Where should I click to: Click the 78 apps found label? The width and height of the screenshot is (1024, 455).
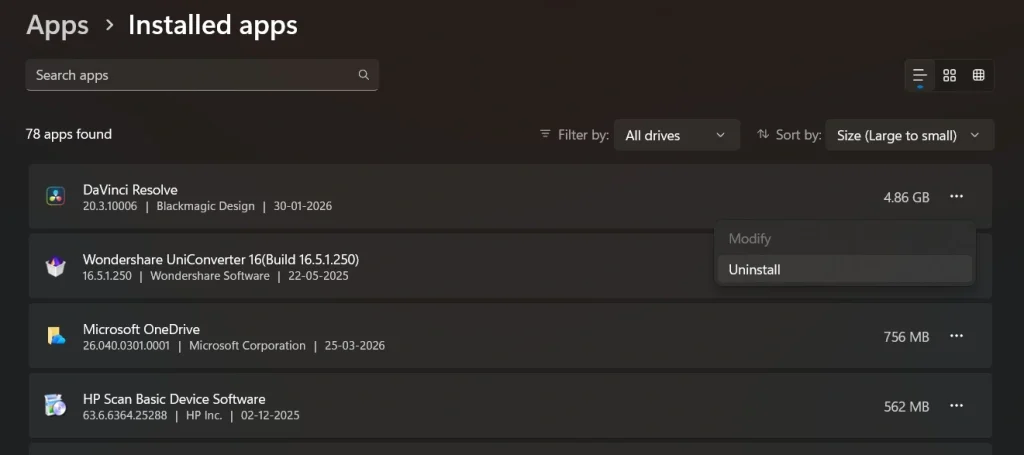coord(69,134)
